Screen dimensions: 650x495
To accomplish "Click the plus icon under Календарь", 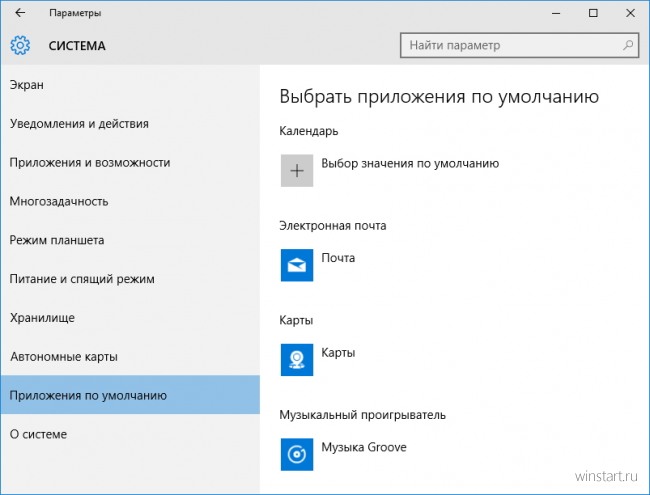I will (x=297, y=170).
